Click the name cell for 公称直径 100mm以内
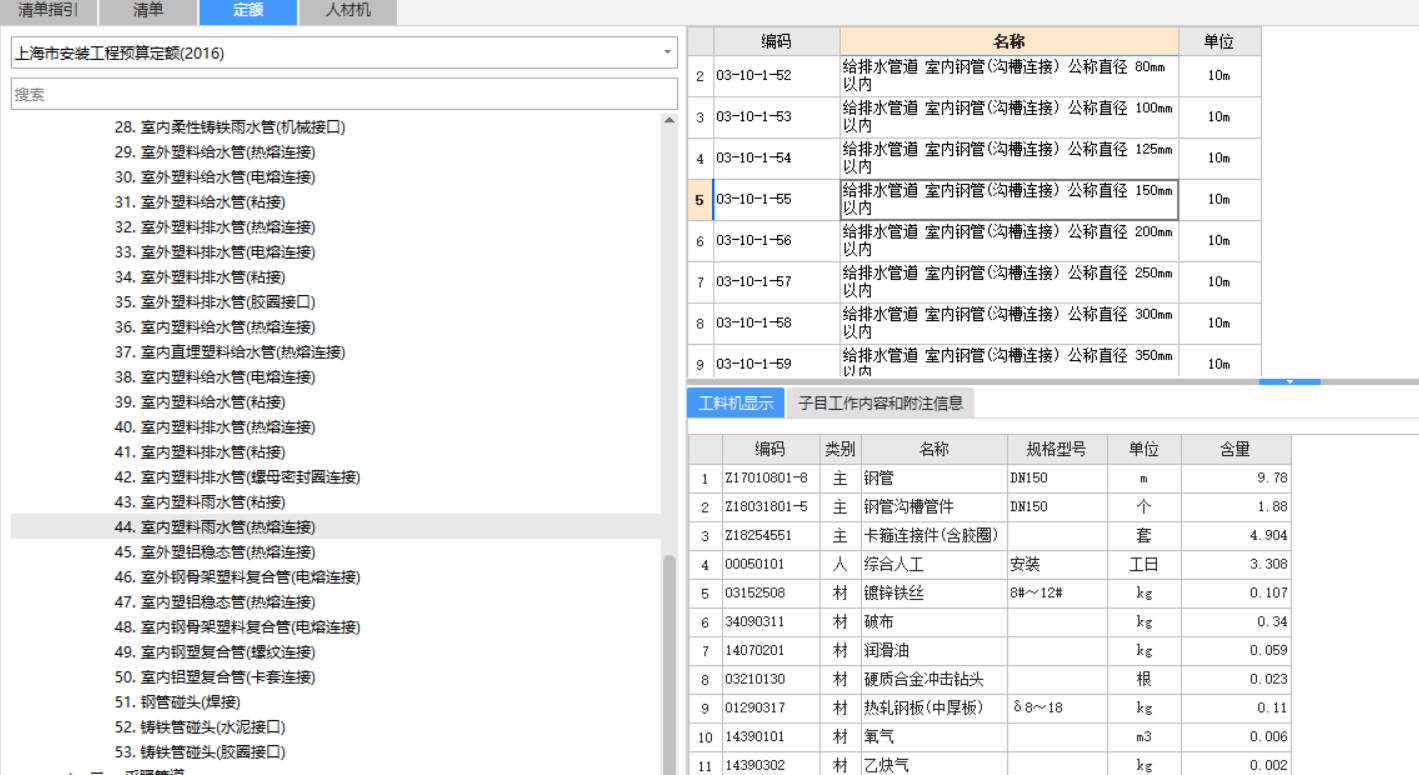Viewport: 1419px width, 775px height. [x=1009, y=117]
